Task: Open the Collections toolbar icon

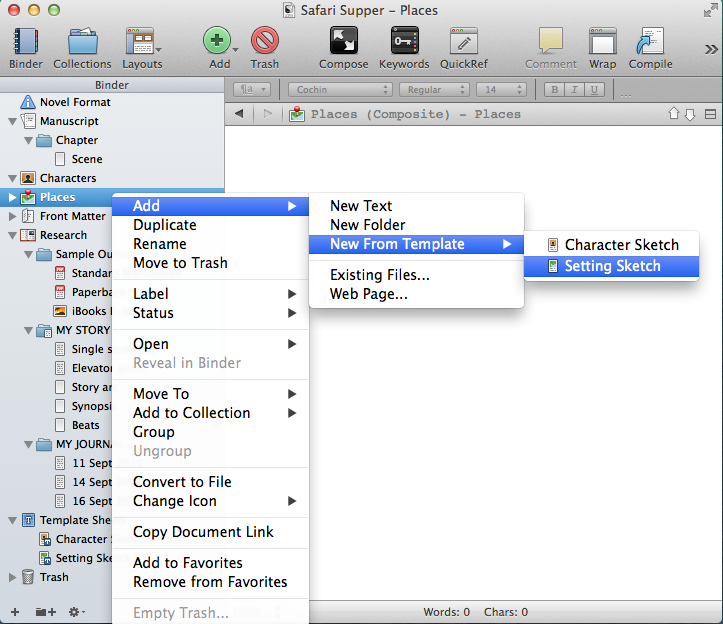Action: [83, 41]
